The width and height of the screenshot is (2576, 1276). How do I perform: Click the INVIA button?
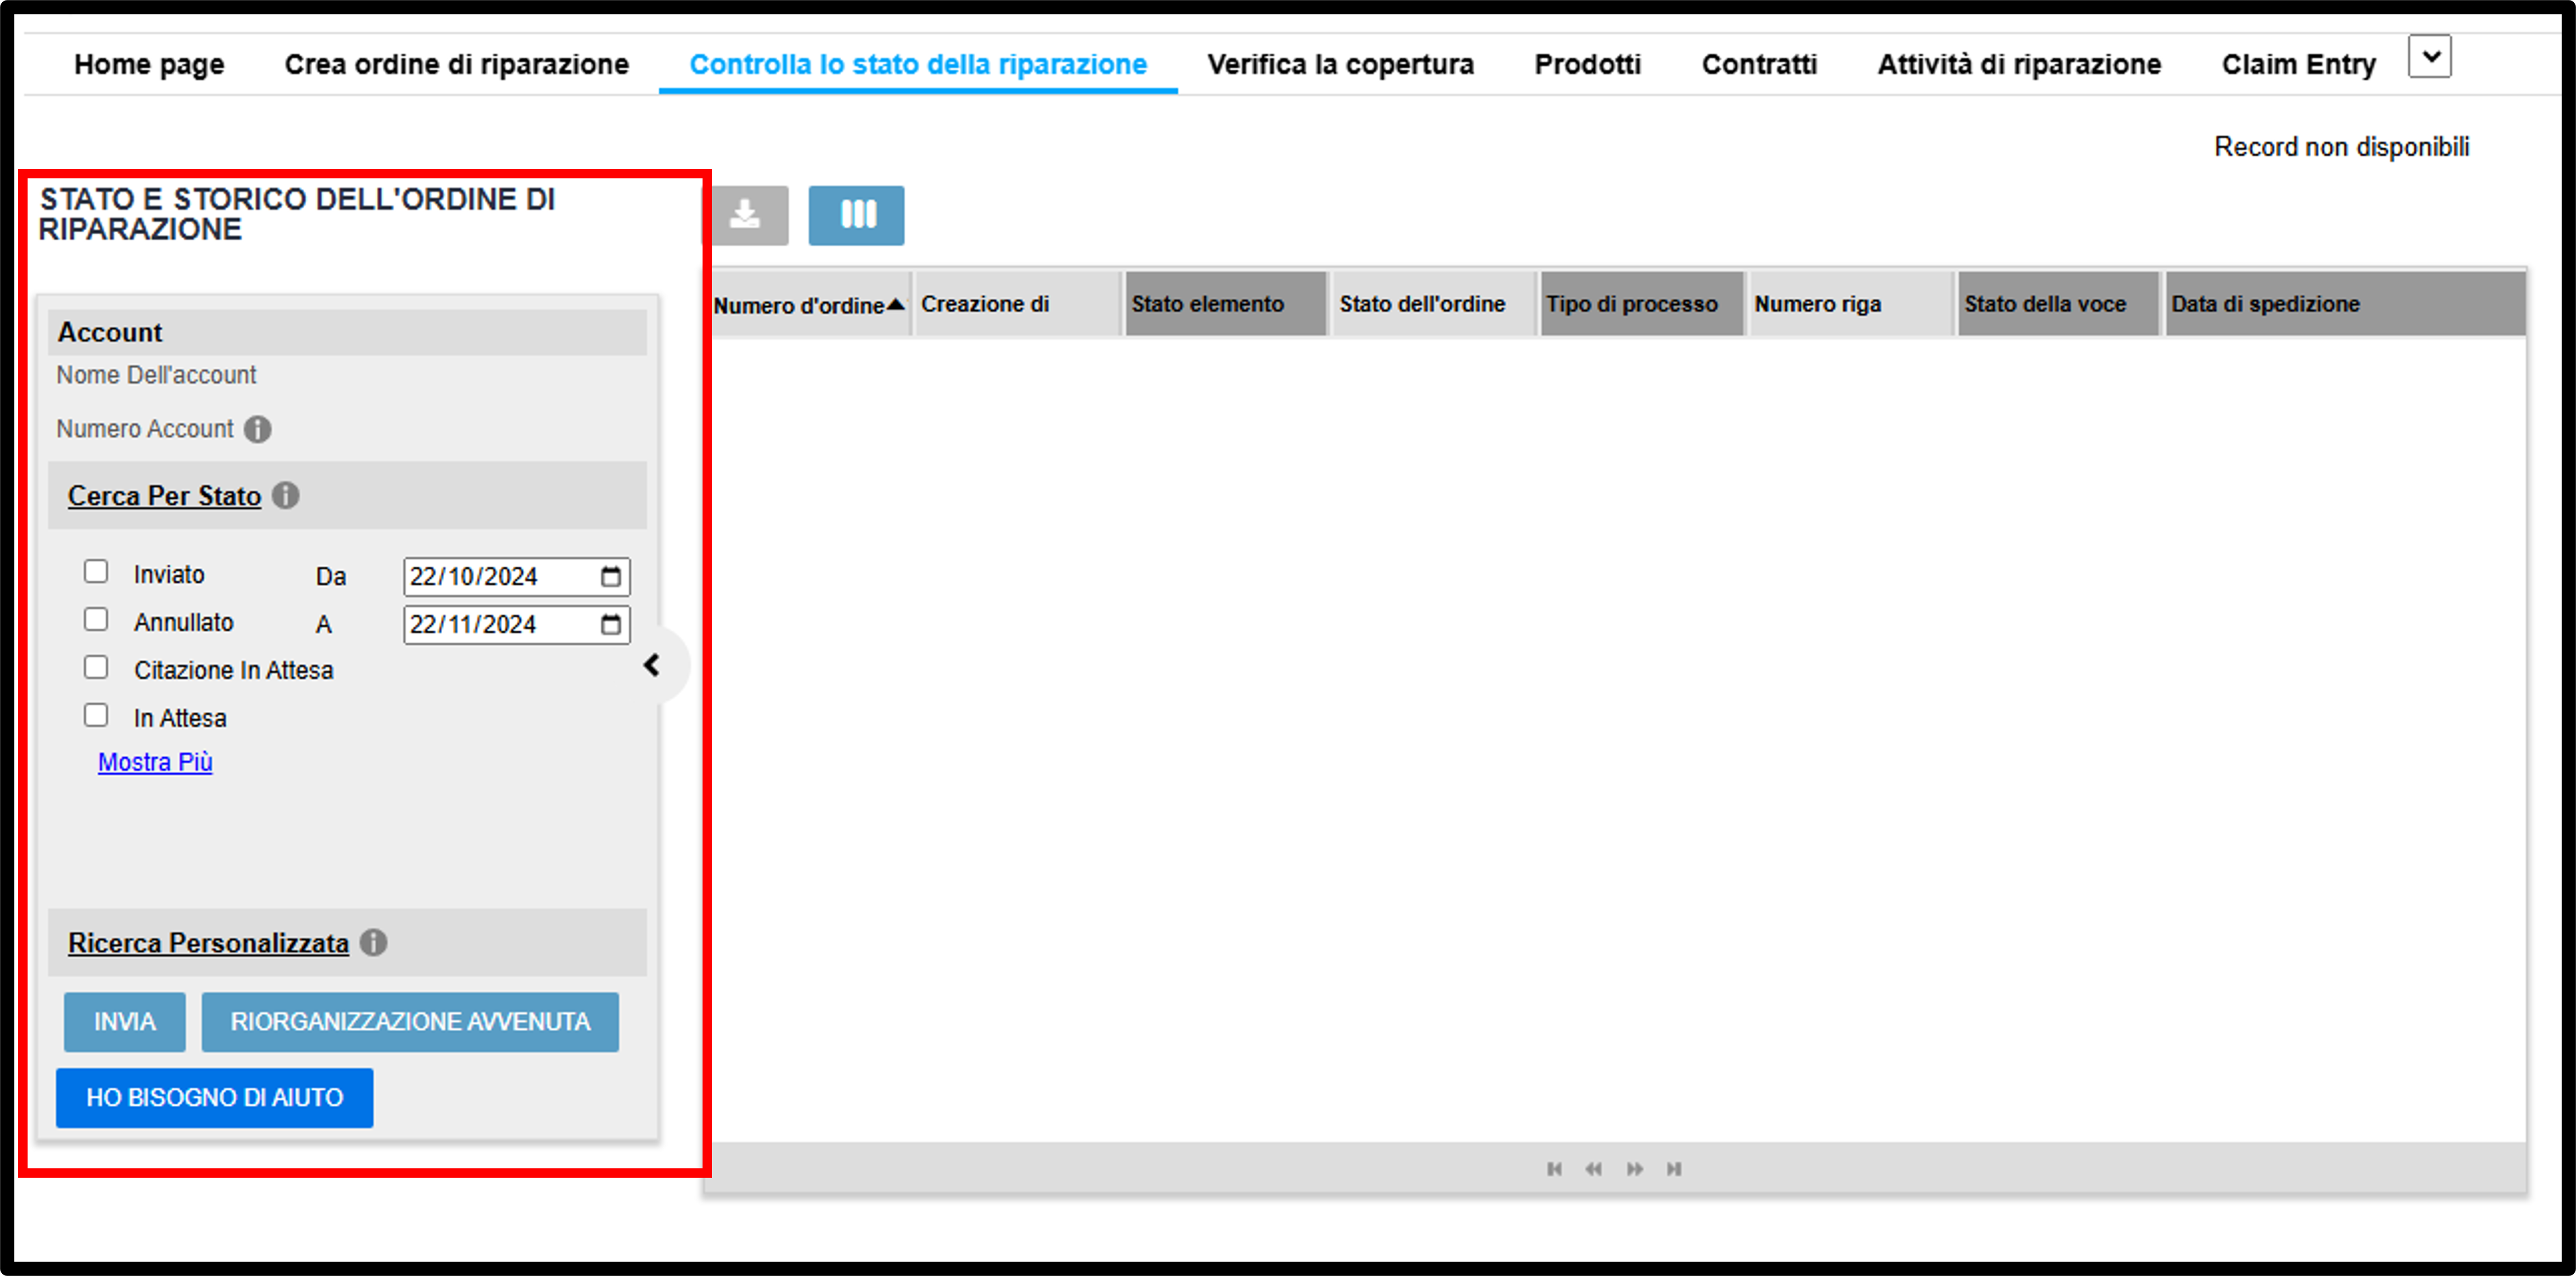click(x=125, y=1021)
